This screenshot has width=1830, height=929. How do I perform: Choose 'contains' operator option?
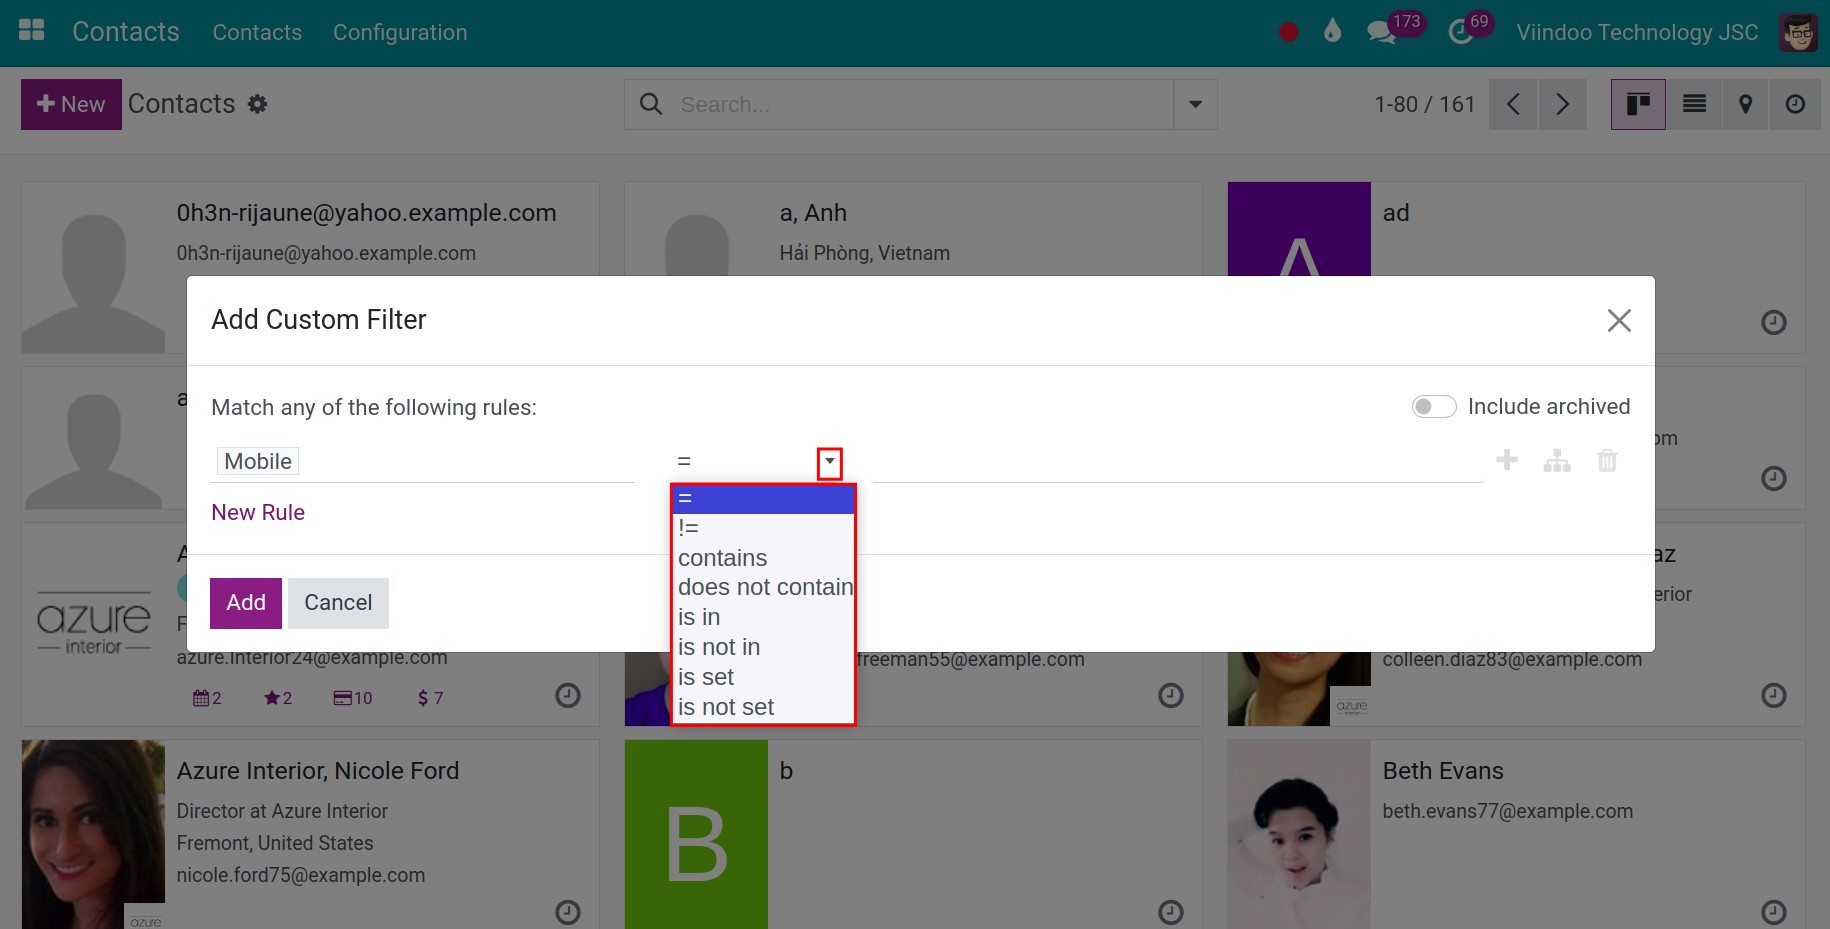pos(764,558)
